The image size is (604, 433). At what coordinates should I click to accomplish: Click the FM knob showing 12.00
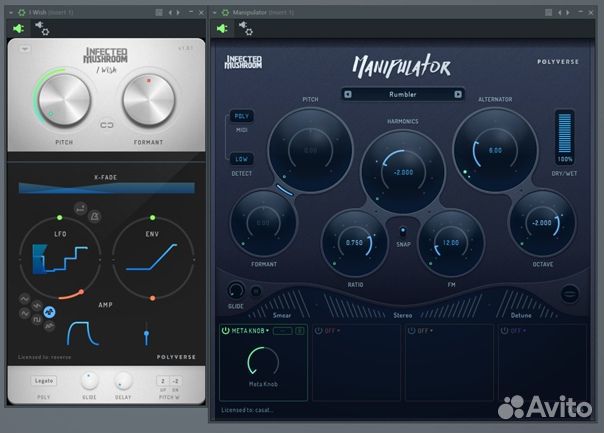(451, 243)
